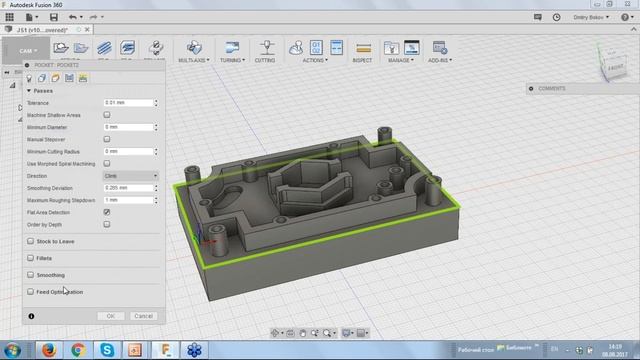This screenshot has width=640, height=360.
Task: Click the Task Manager icon in Manage
Action: pos(411,47)
